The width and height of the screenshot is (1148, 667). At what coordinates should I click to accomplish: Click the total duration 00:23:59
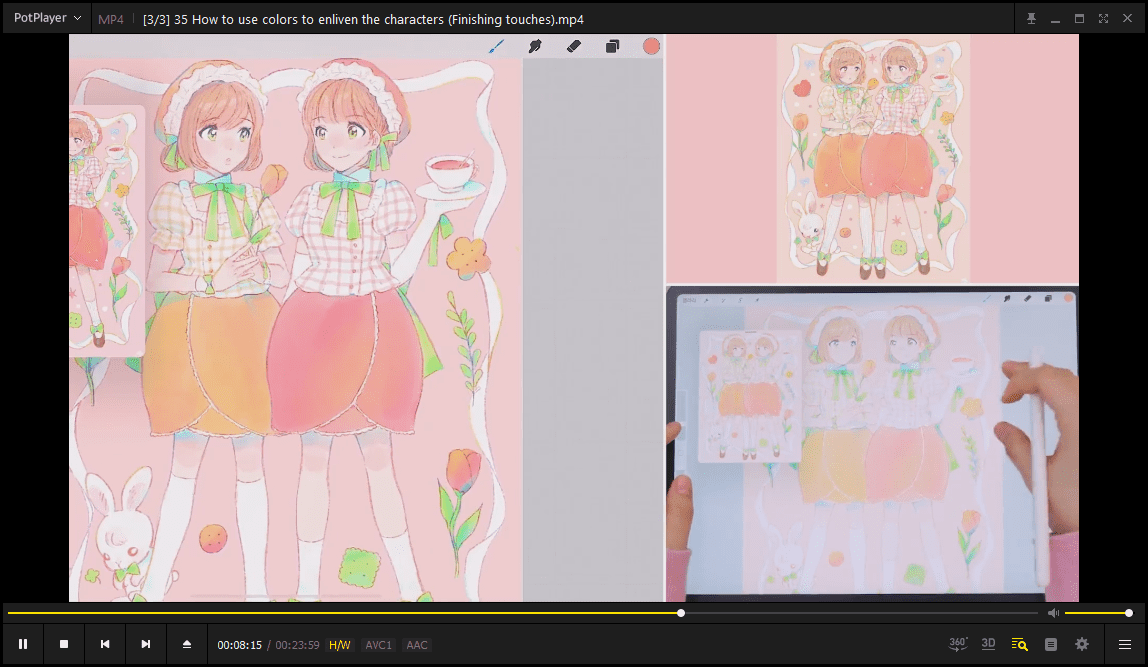point(297,645)
